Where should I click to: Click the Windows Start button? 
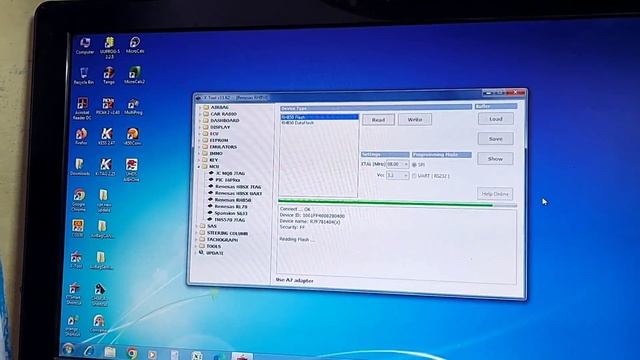coord(68,349)
